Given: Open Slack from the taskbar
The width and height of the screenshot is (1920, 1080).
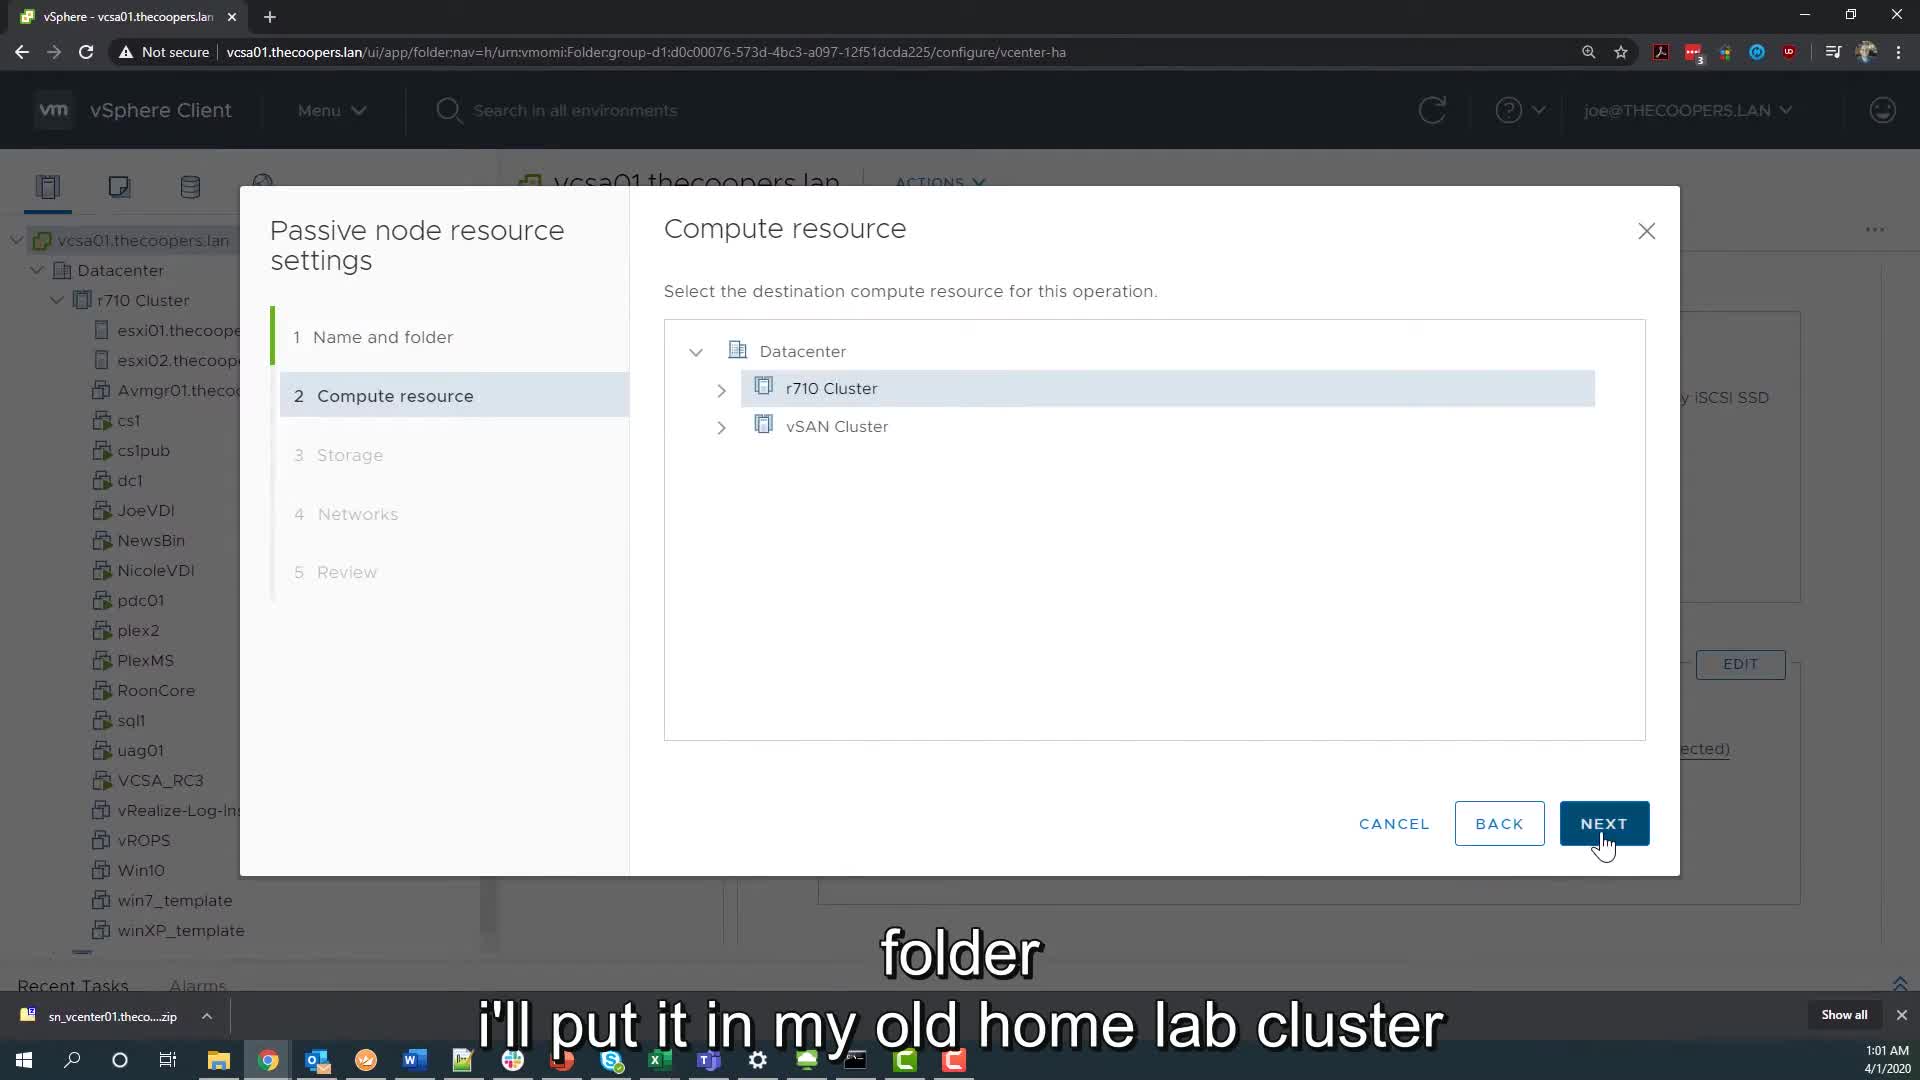Looking at the screenshot, I should point(513,1060).
